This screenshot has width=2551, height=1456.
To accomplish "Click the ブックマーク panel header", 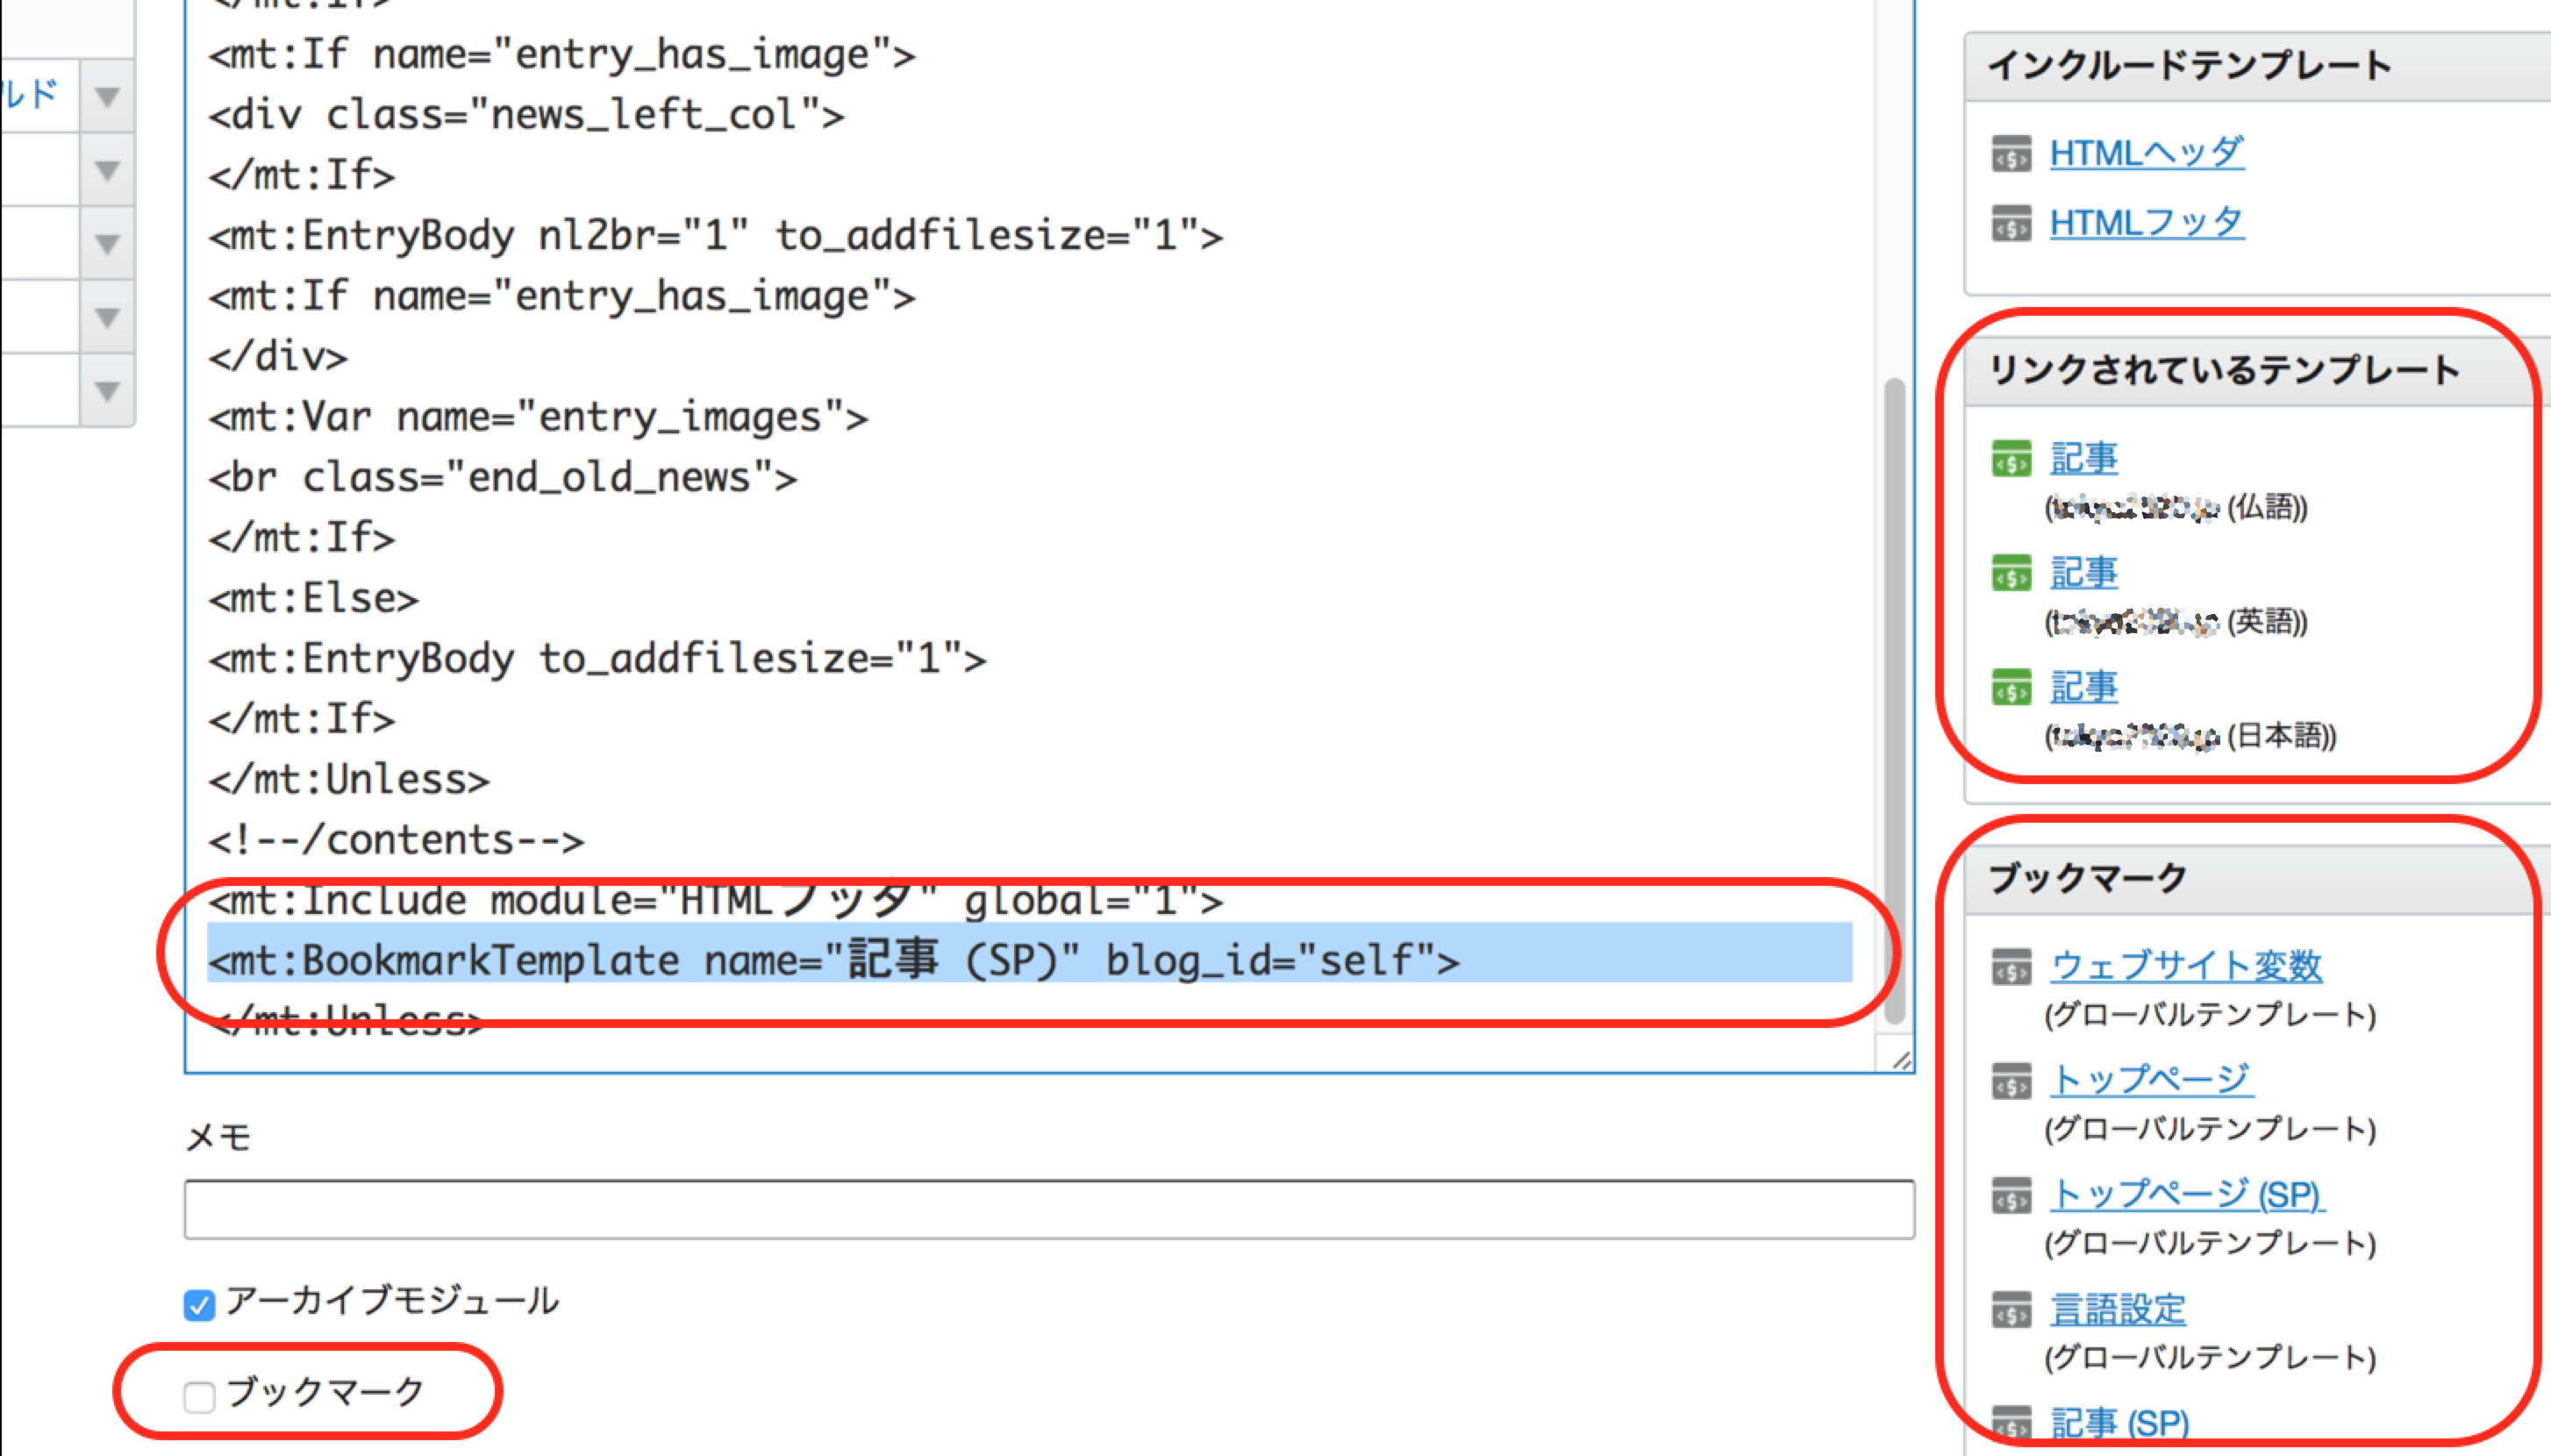I will [2258, 879].
